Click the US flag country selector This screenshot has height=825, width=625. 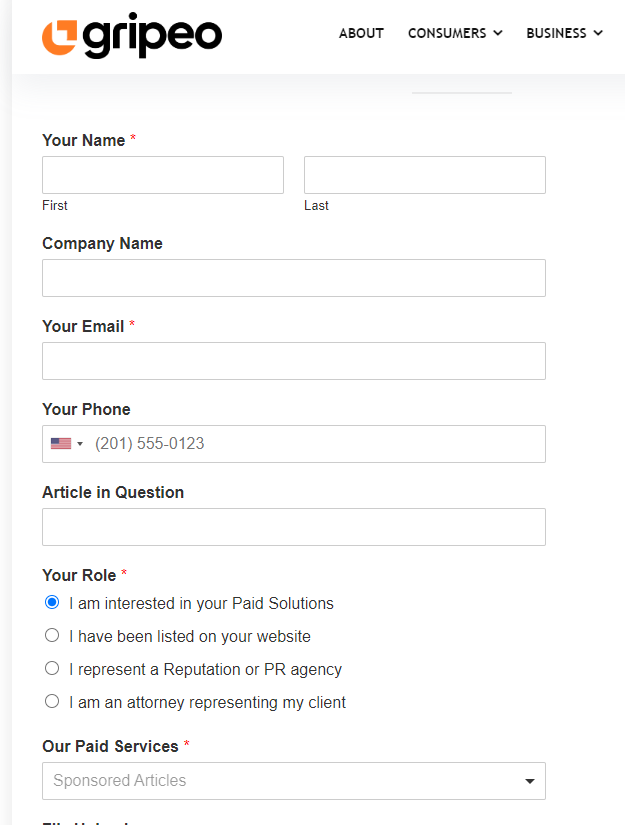61,444
